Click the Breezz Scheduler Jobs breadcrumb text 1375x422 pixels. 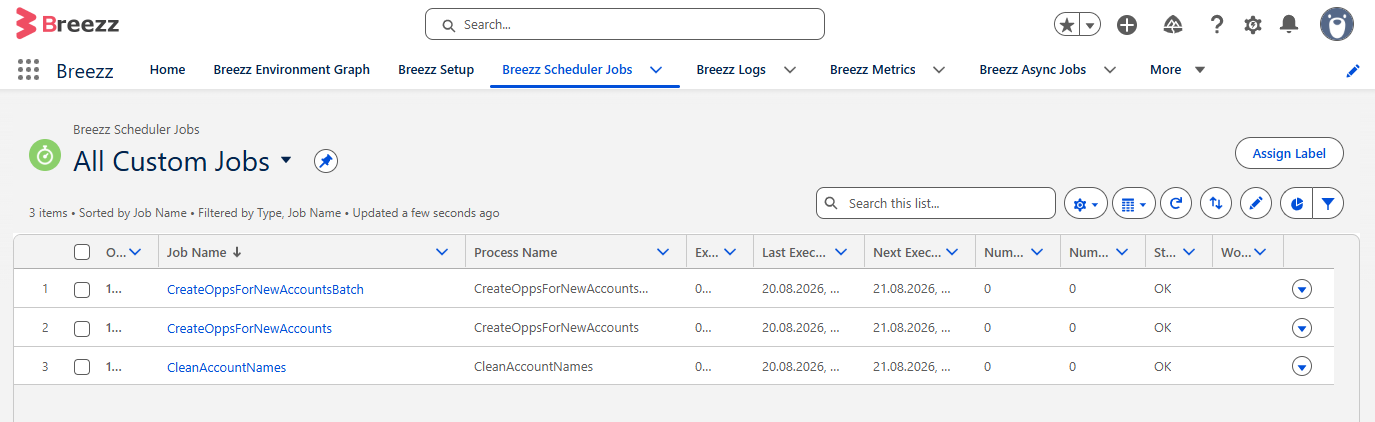(x=136, y=130)
